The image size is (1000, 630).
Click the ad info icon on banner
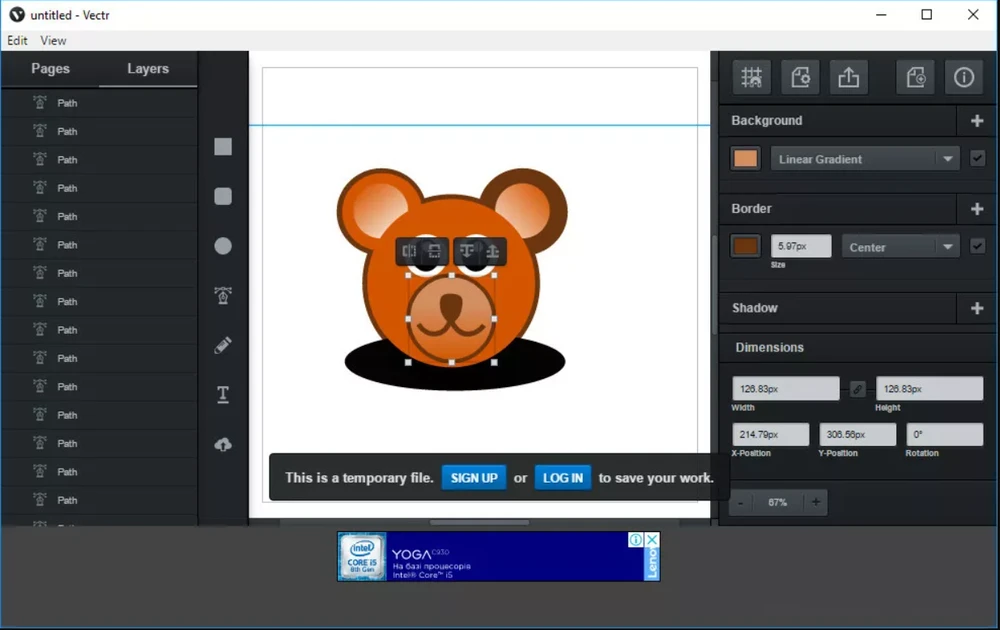636,539
